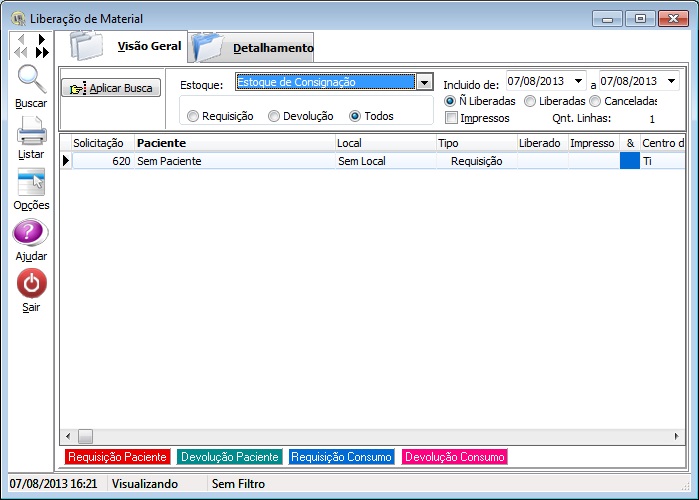Click the Sair power icon

point(31,285)
